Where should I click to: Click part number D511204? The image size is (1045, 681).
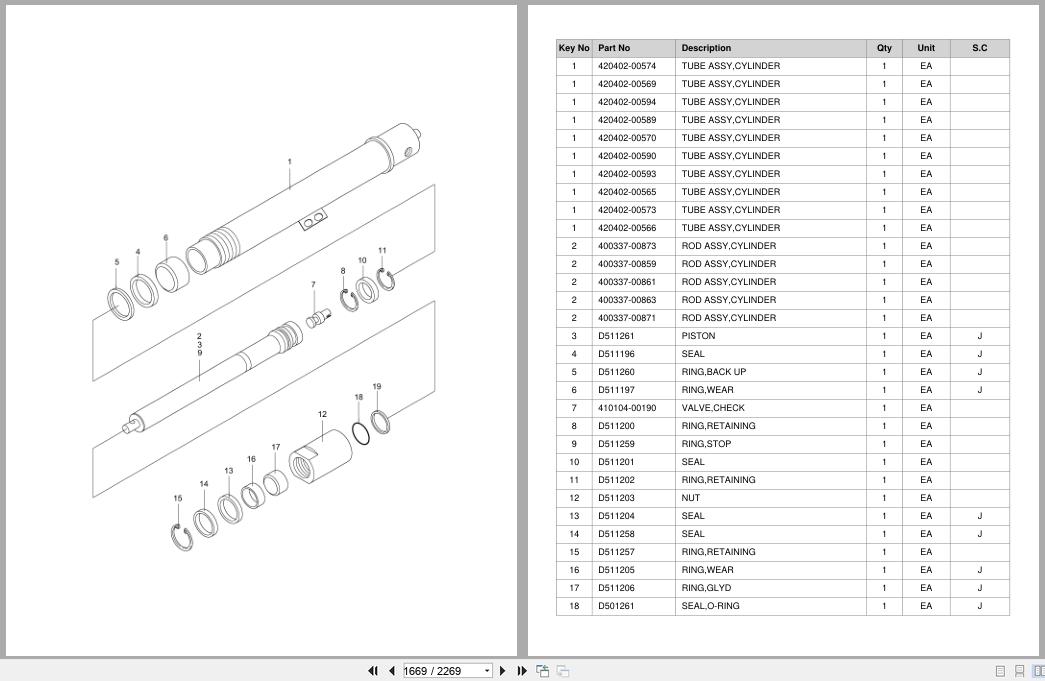coord(616,516)
